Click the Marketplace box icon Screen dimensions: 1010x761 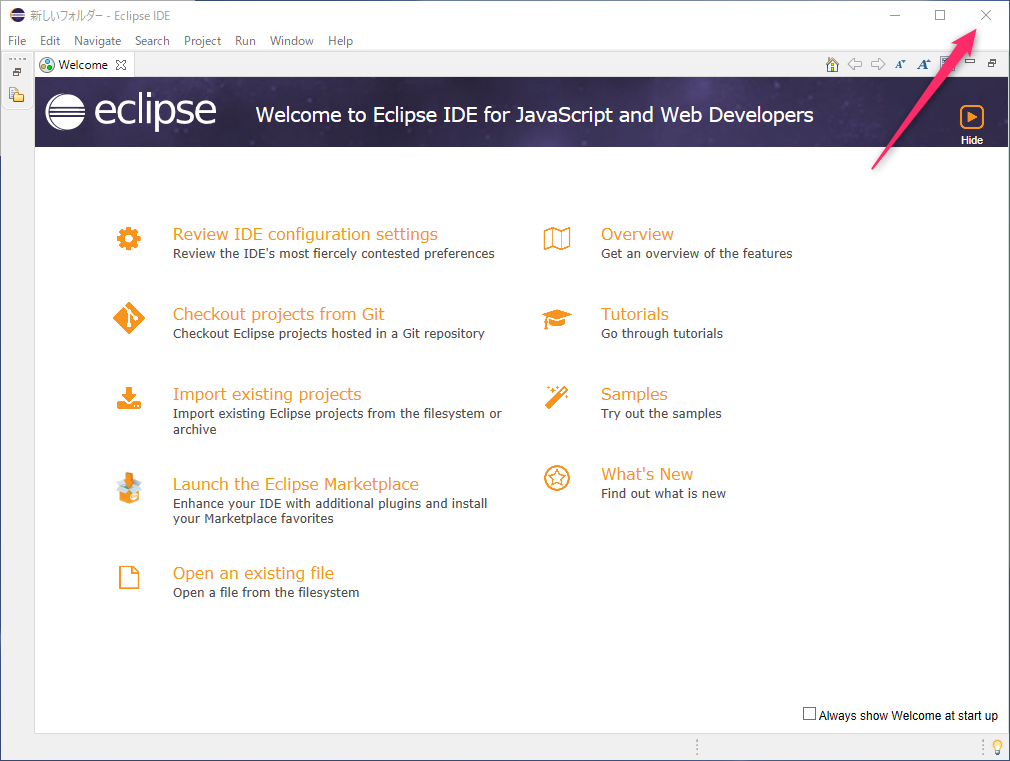tap(129, 488)
